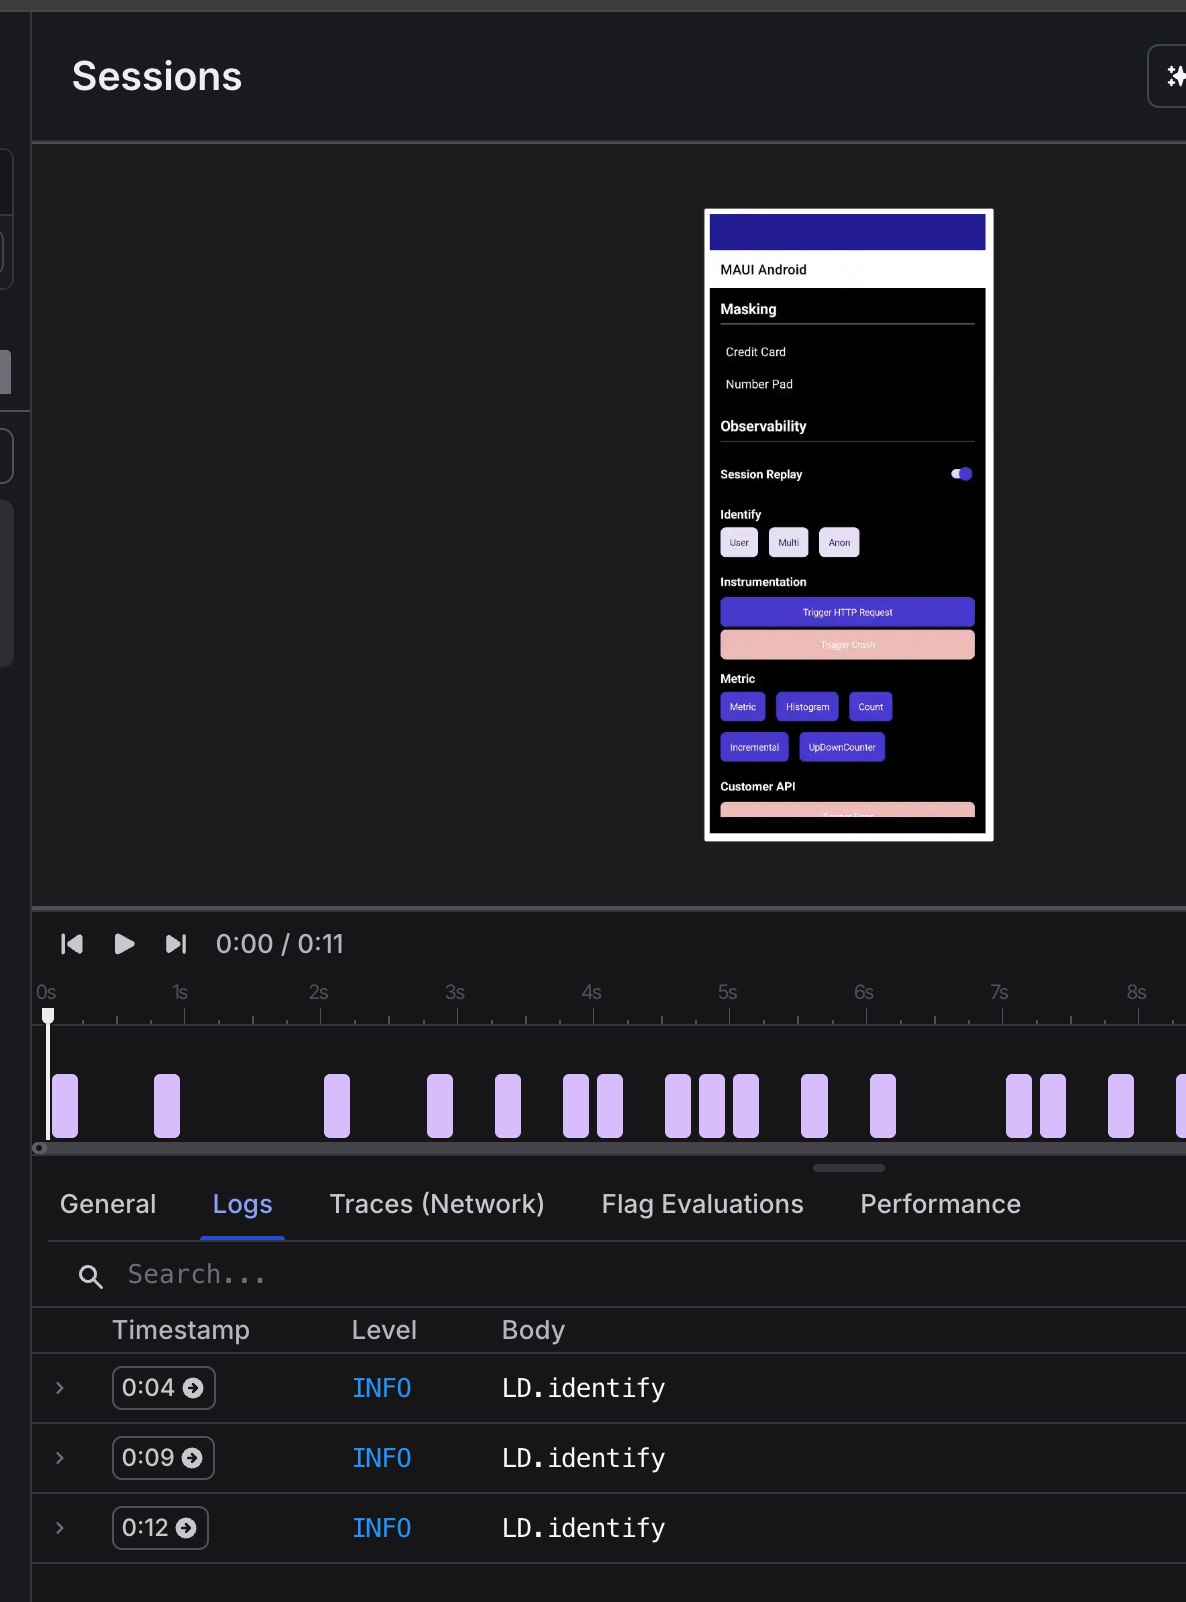Click the Trigger HTTP Request button in preview

click(x=847, y=612)
